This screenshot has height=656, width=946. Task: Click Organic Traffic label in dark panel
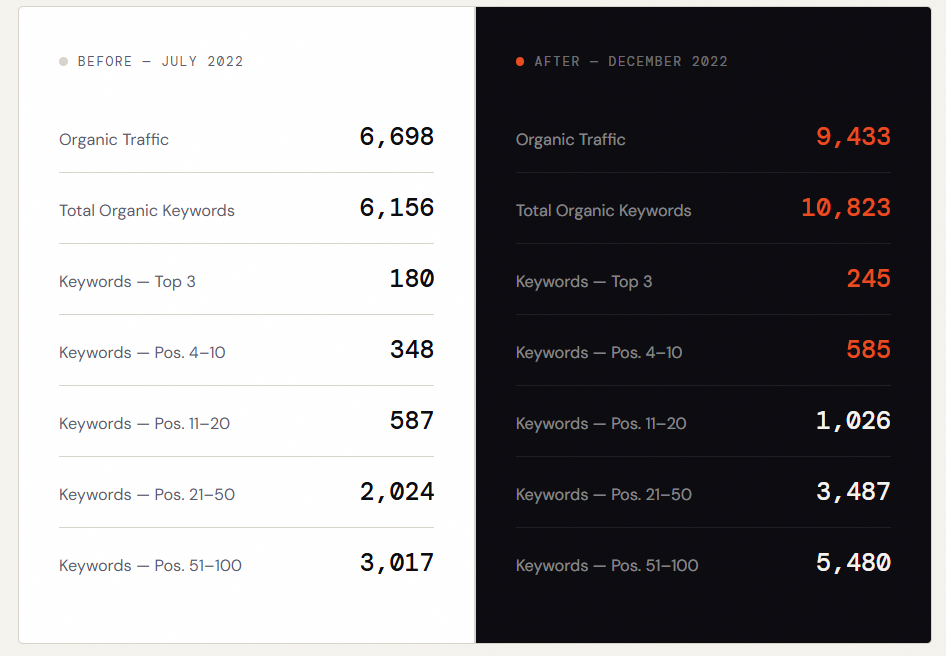pyautogui.click(x=571, y=140)
